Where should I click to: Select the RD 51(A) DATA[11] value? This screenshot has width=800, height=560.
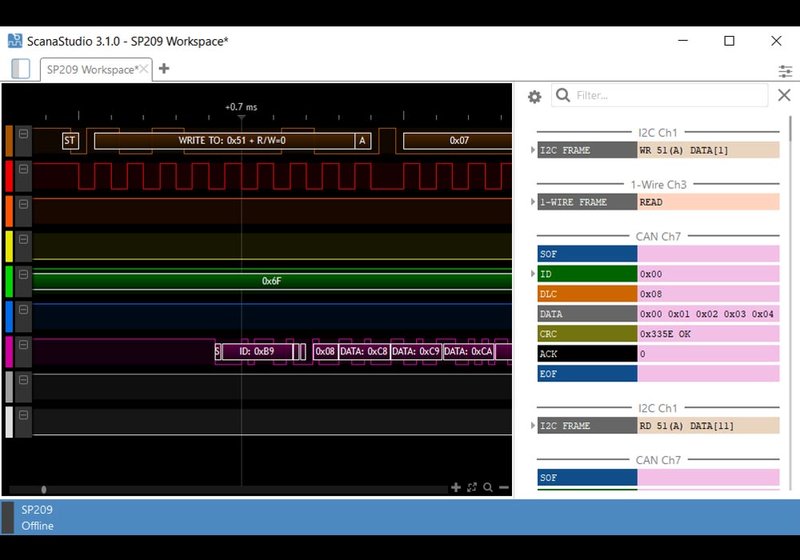click(x=708, y=425)
